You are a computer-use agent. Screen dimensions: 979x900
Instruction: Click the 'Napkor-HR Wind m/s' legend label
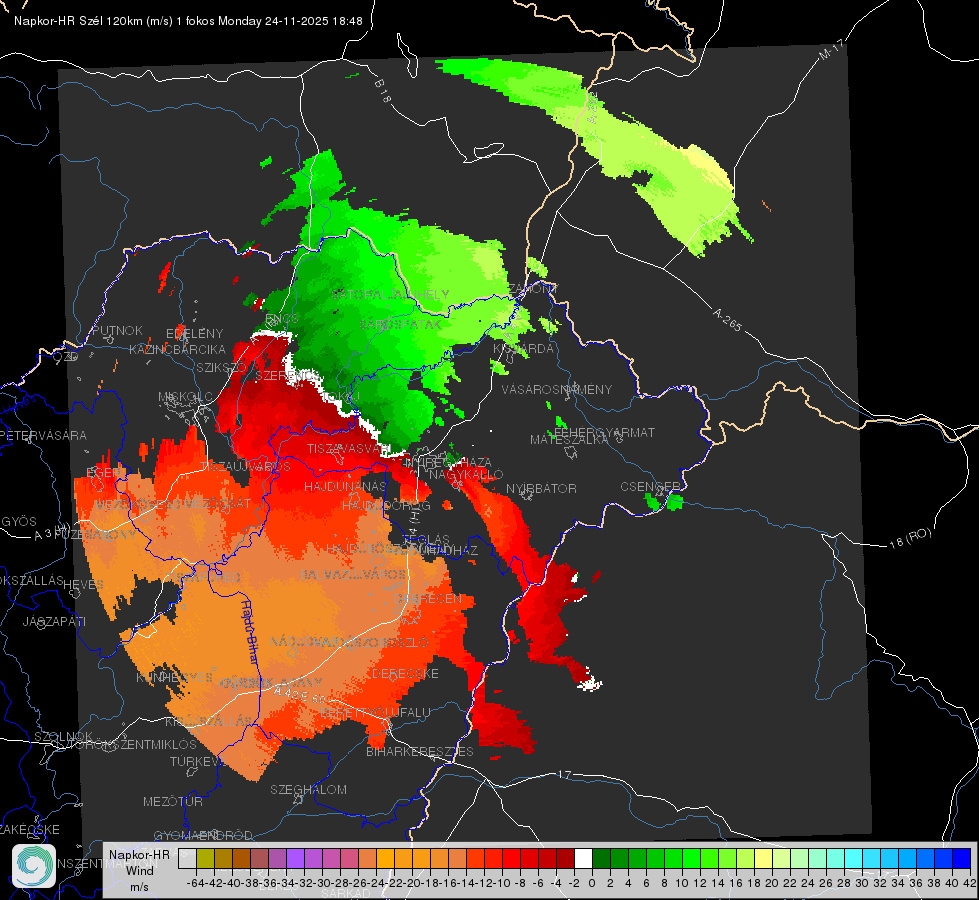(139, 870)
